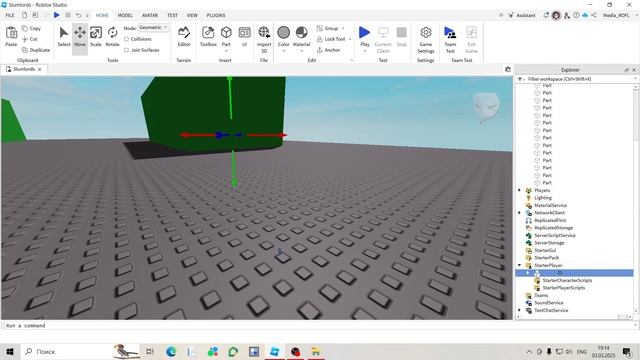Open the Play options dropdown arrow
The image size is (640, 360).
point(364,51)
